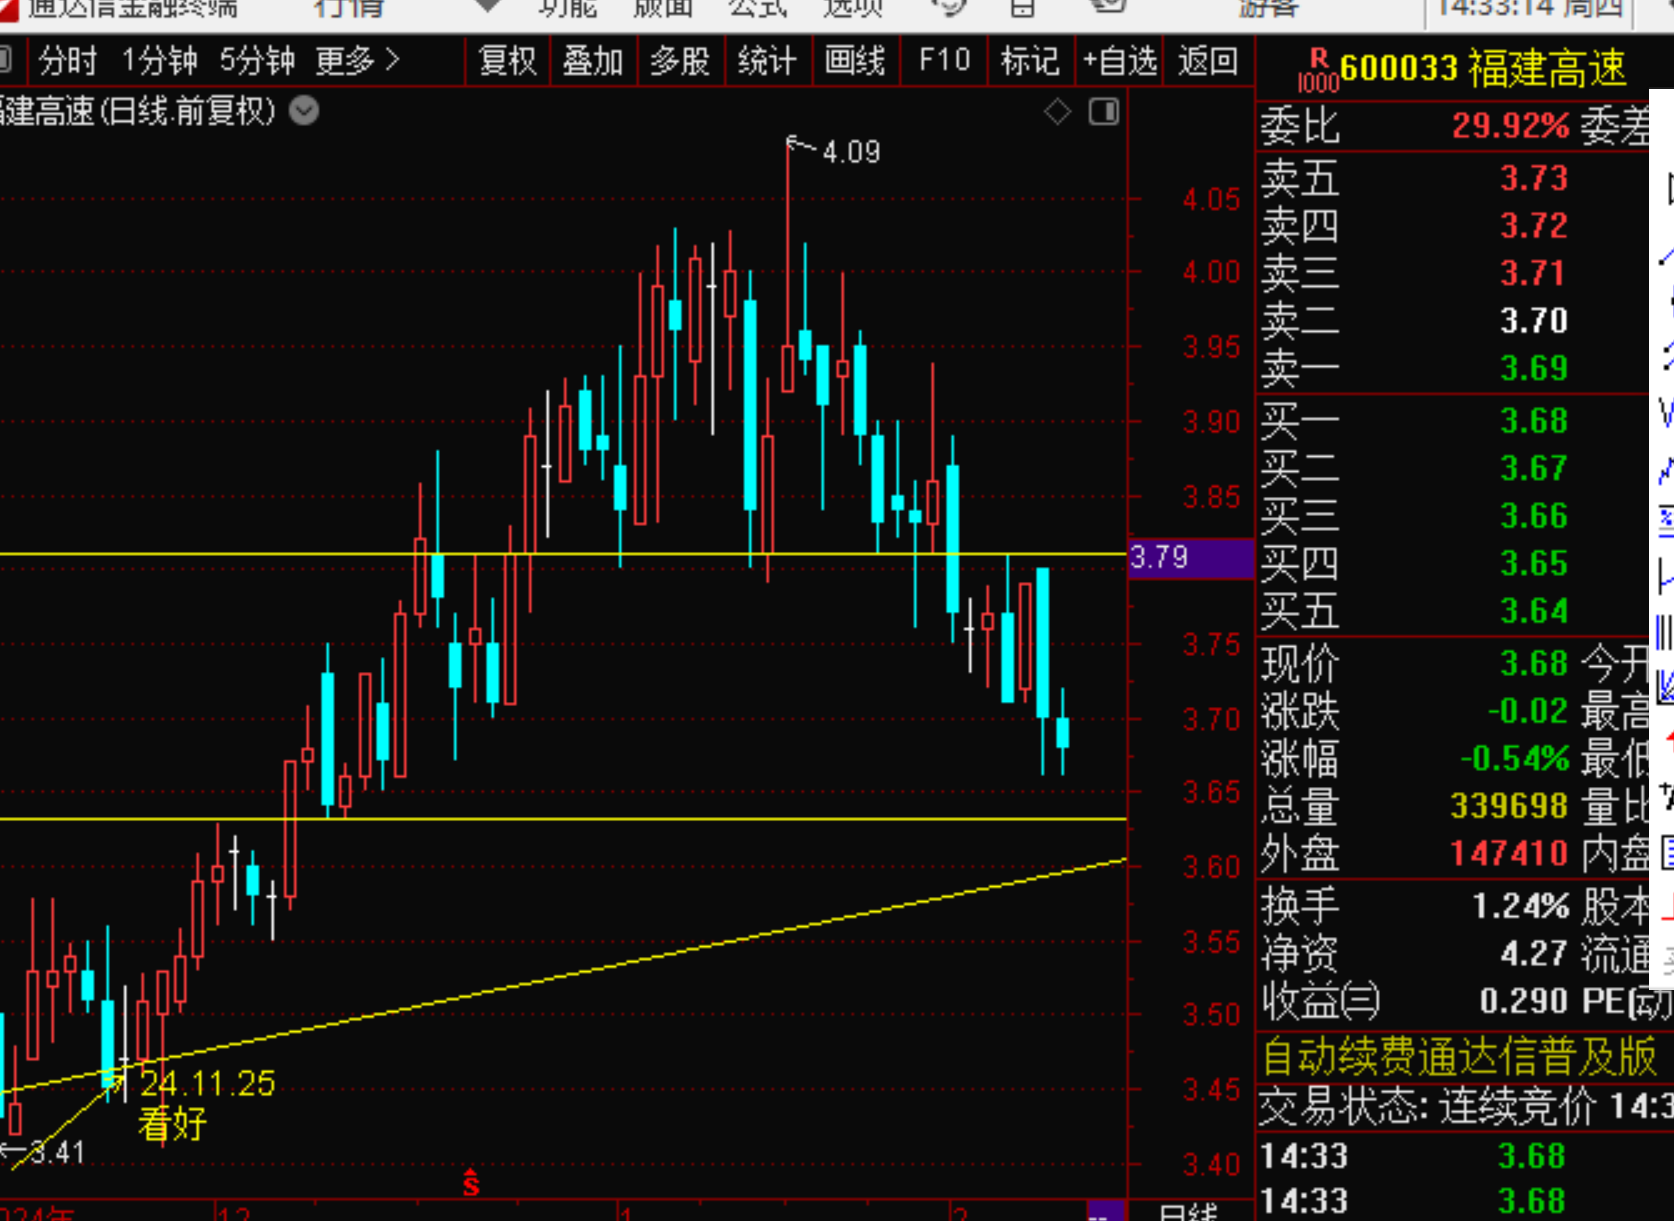This screenshot has width=1674, height=1221.
Task: Open the 复权 adjustment option
Action: click(x=507, y=61)
